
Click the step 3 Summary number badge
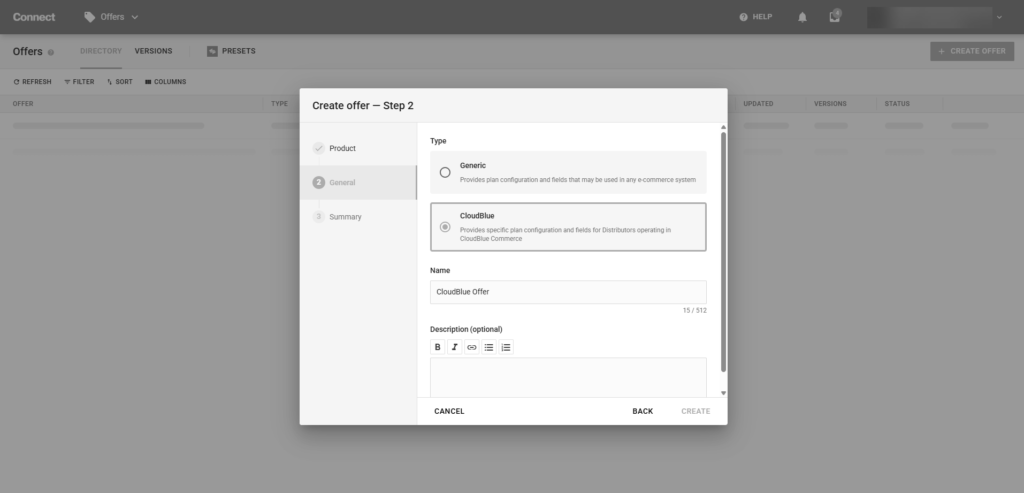click(x=319, y=217)
